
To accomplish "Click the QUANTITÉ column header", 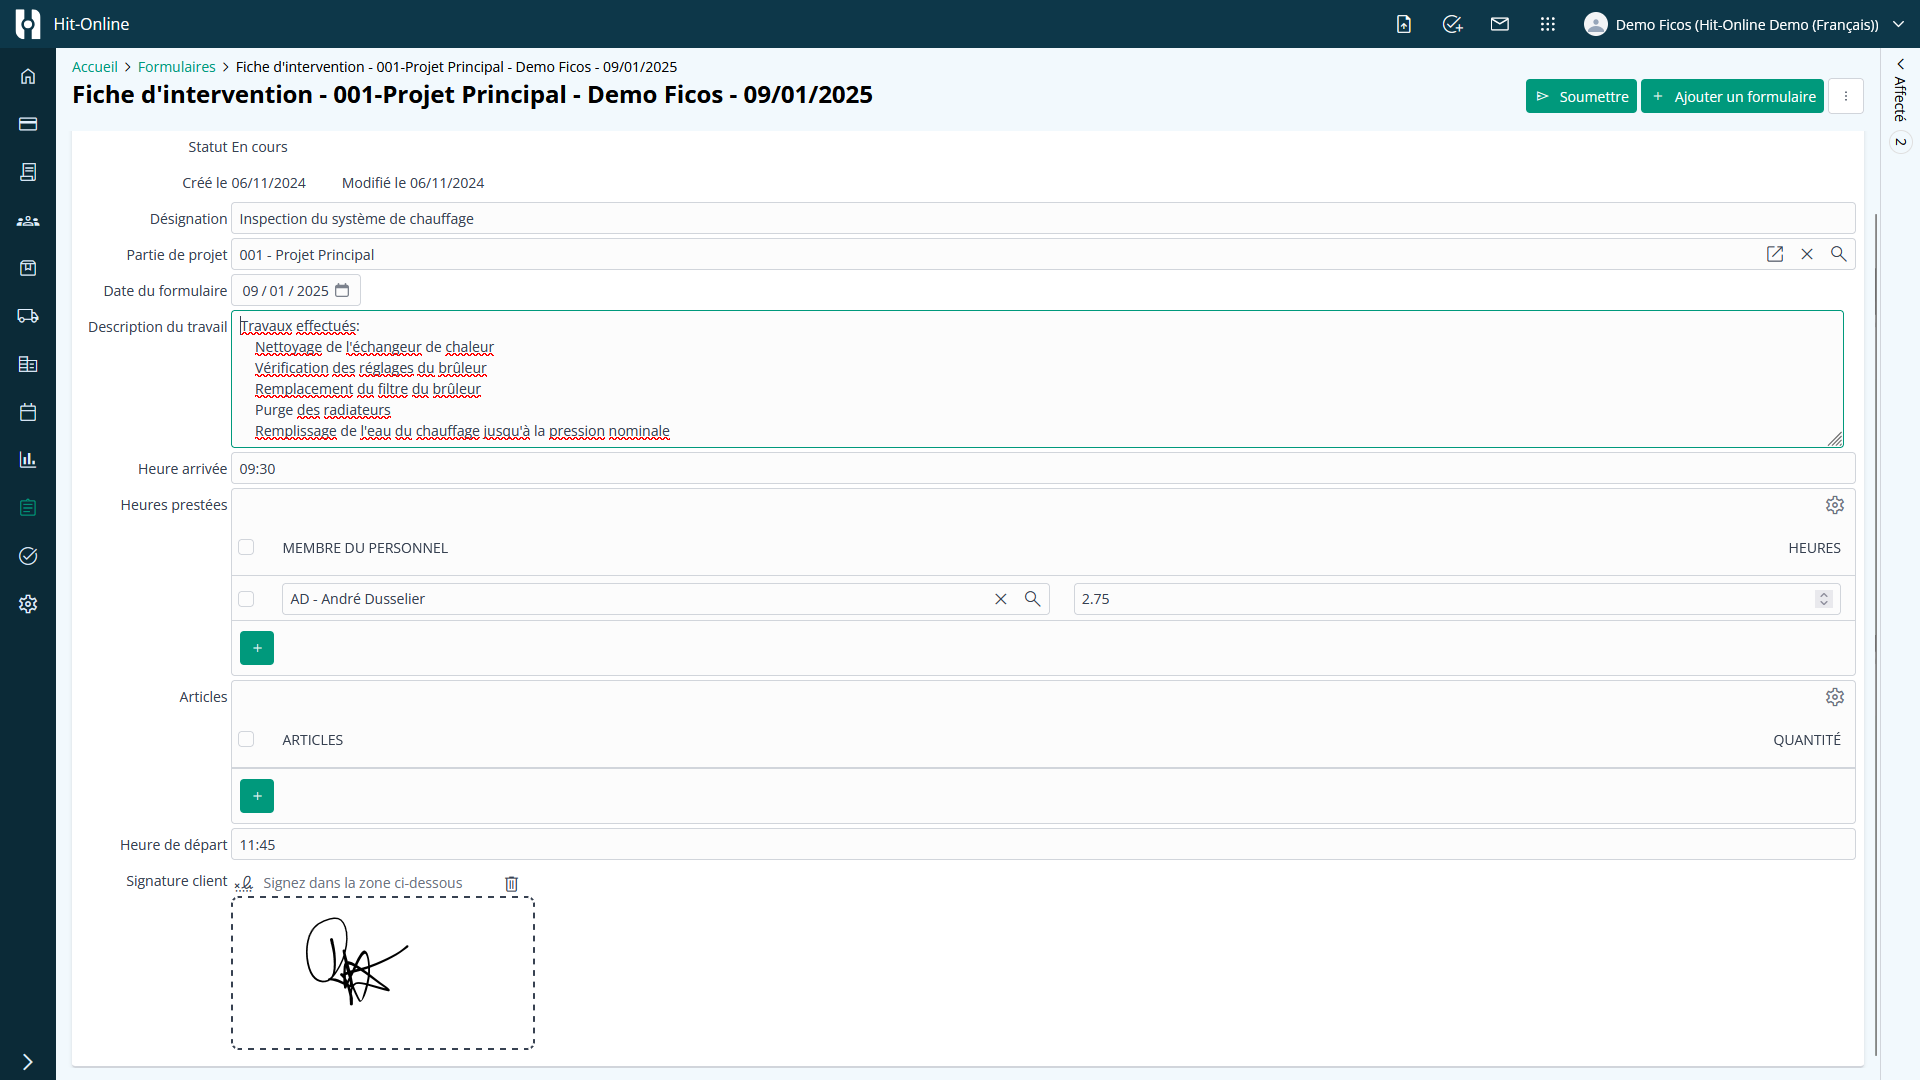I will (1807, 740).
